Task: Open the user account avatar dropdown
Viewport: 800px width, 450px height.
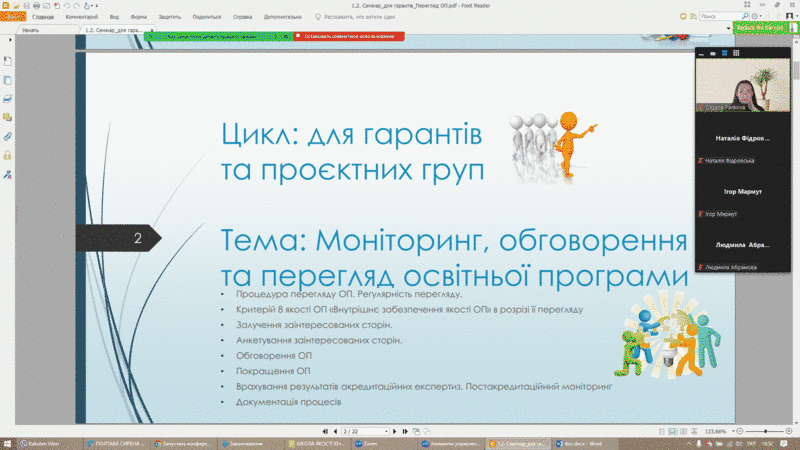Action: click(790, 16)
